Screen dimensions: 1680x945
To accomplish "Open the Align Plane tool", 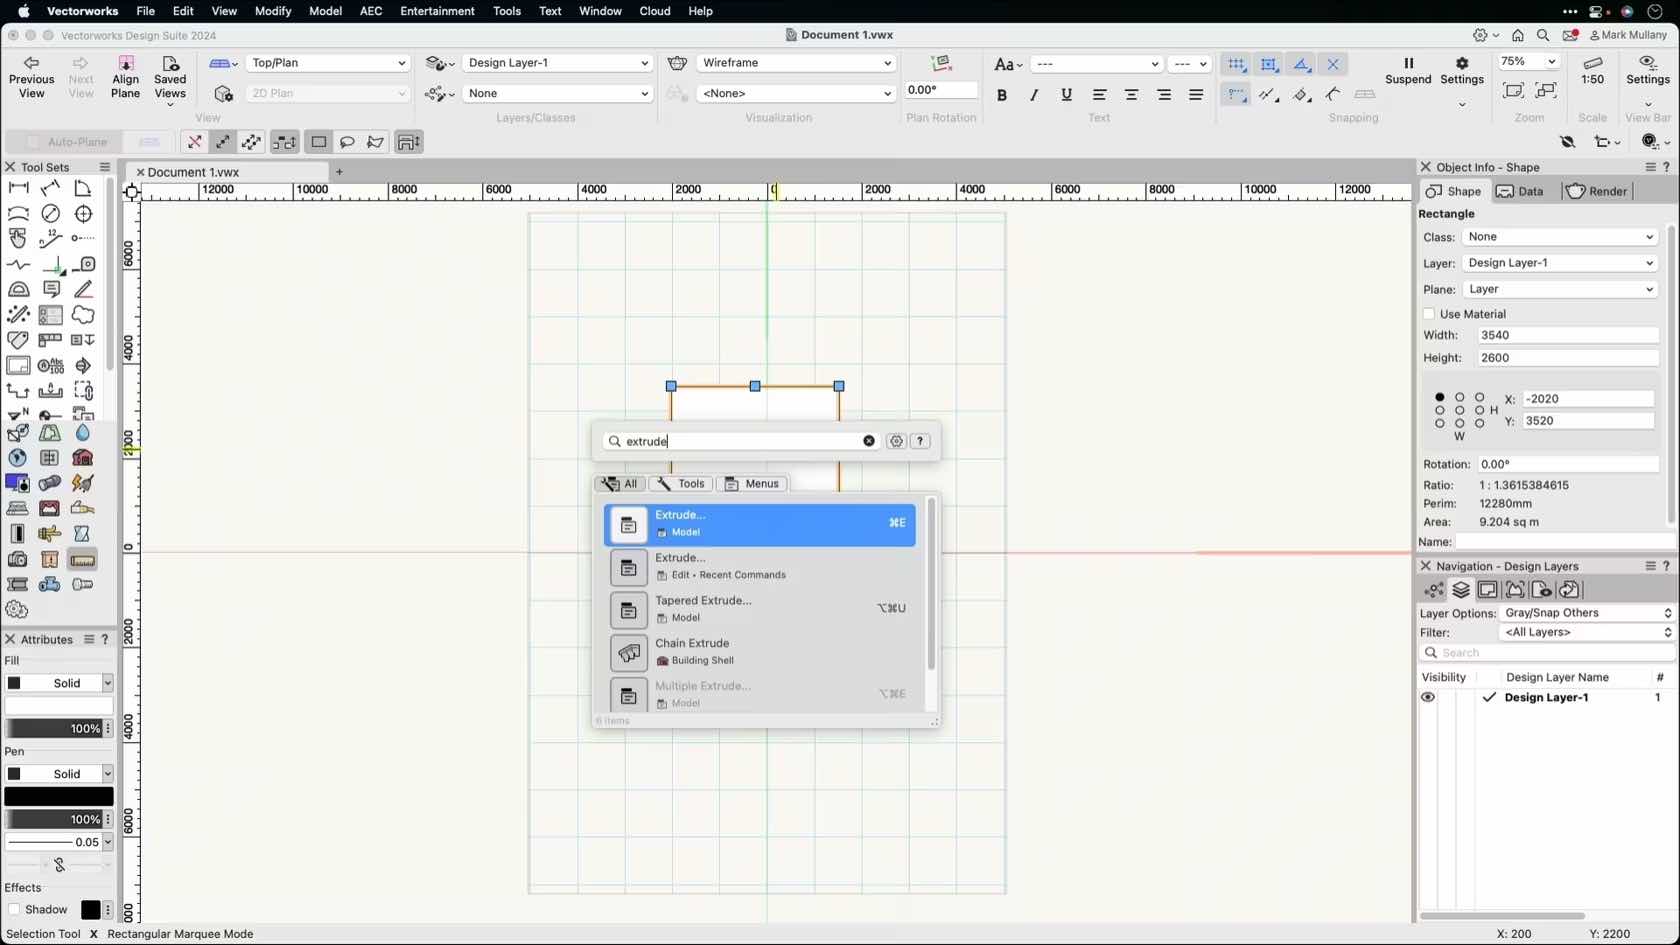I will [125, 77].
